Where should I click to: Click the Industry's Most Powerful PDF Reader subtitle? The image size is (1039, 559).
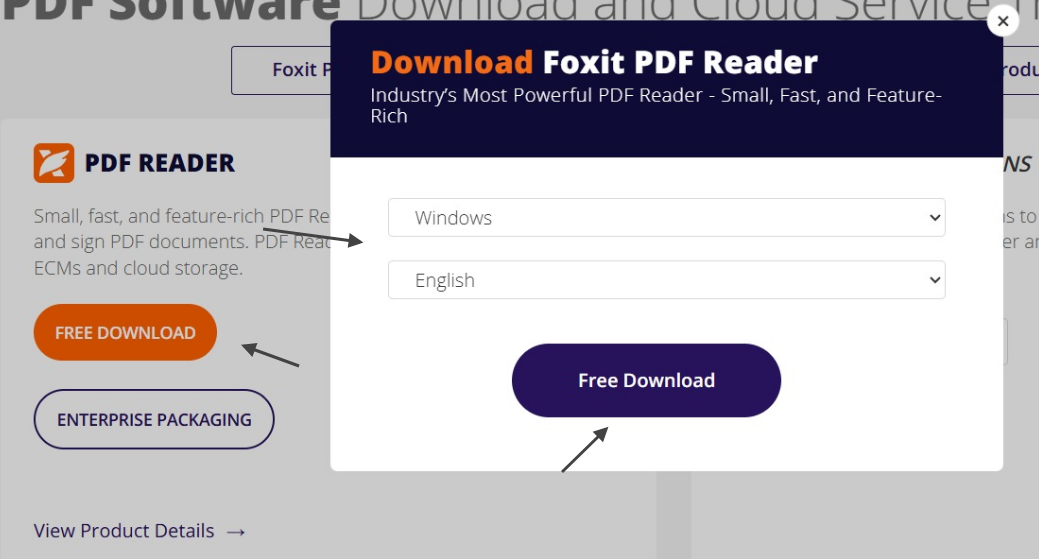point(656,105)
